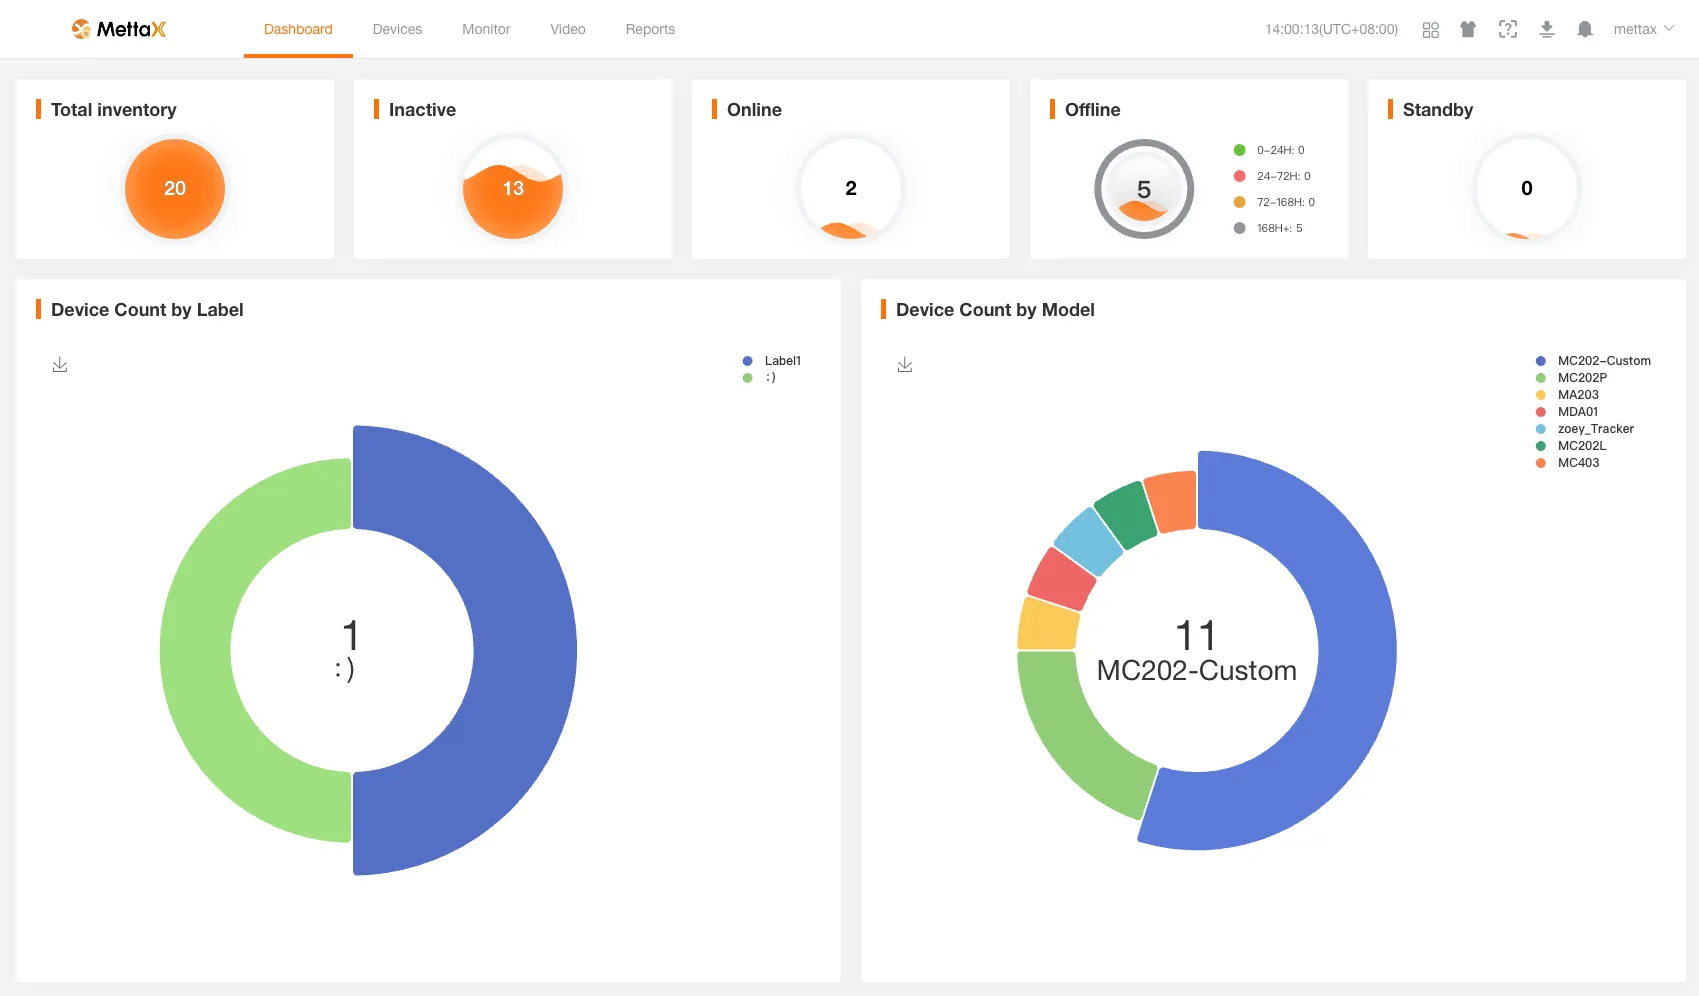Download the Device Count by Model chart
The height and width of the screenshot is (996, 1699).
coord(905,365)
